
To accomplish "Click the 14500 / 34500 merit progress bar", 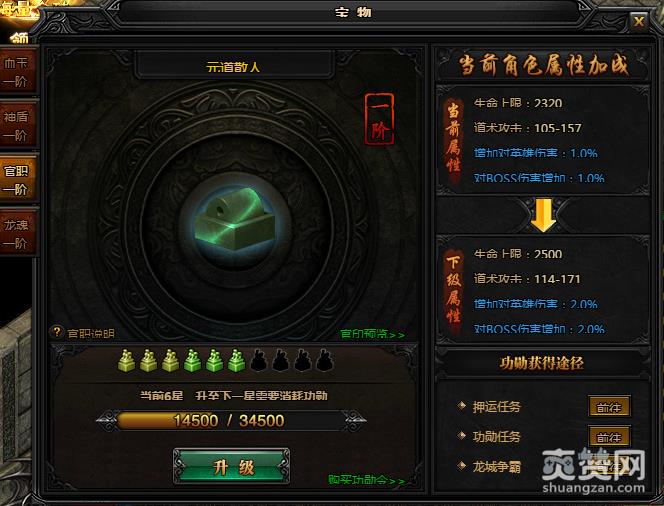I will point(231,420).
